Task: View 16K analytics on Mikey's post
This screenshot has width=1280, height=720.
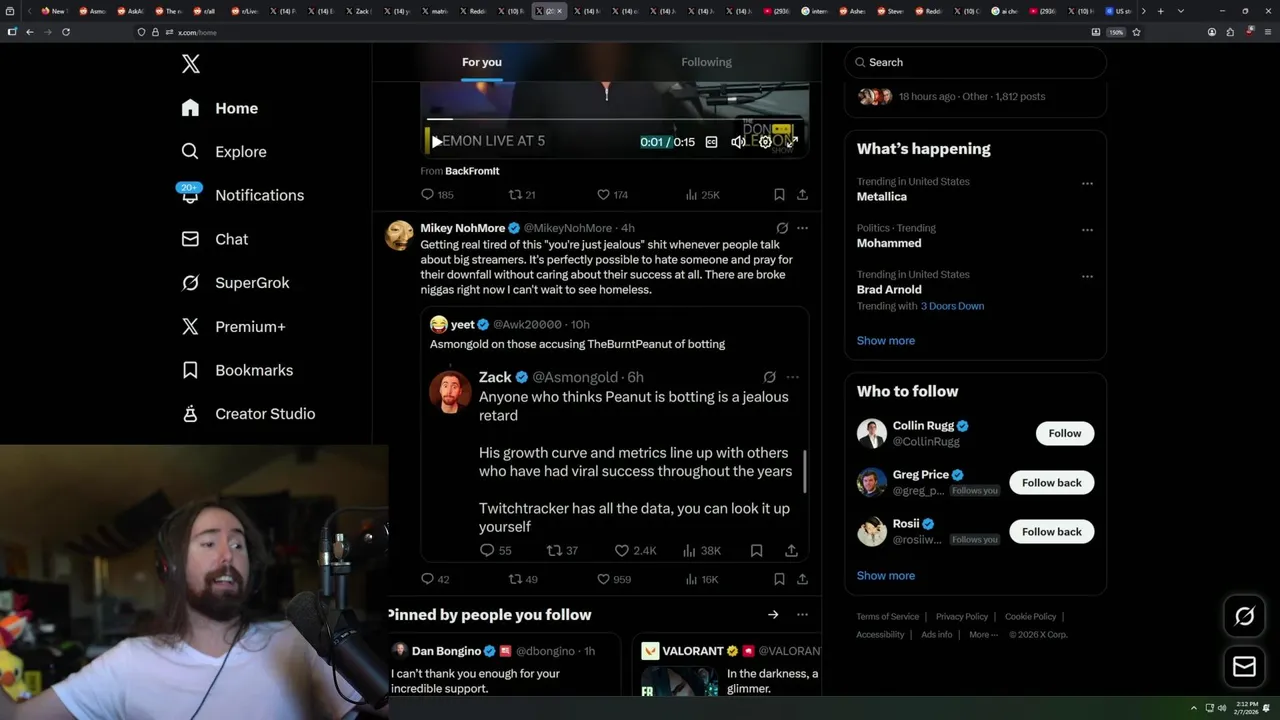Action: 701,579
